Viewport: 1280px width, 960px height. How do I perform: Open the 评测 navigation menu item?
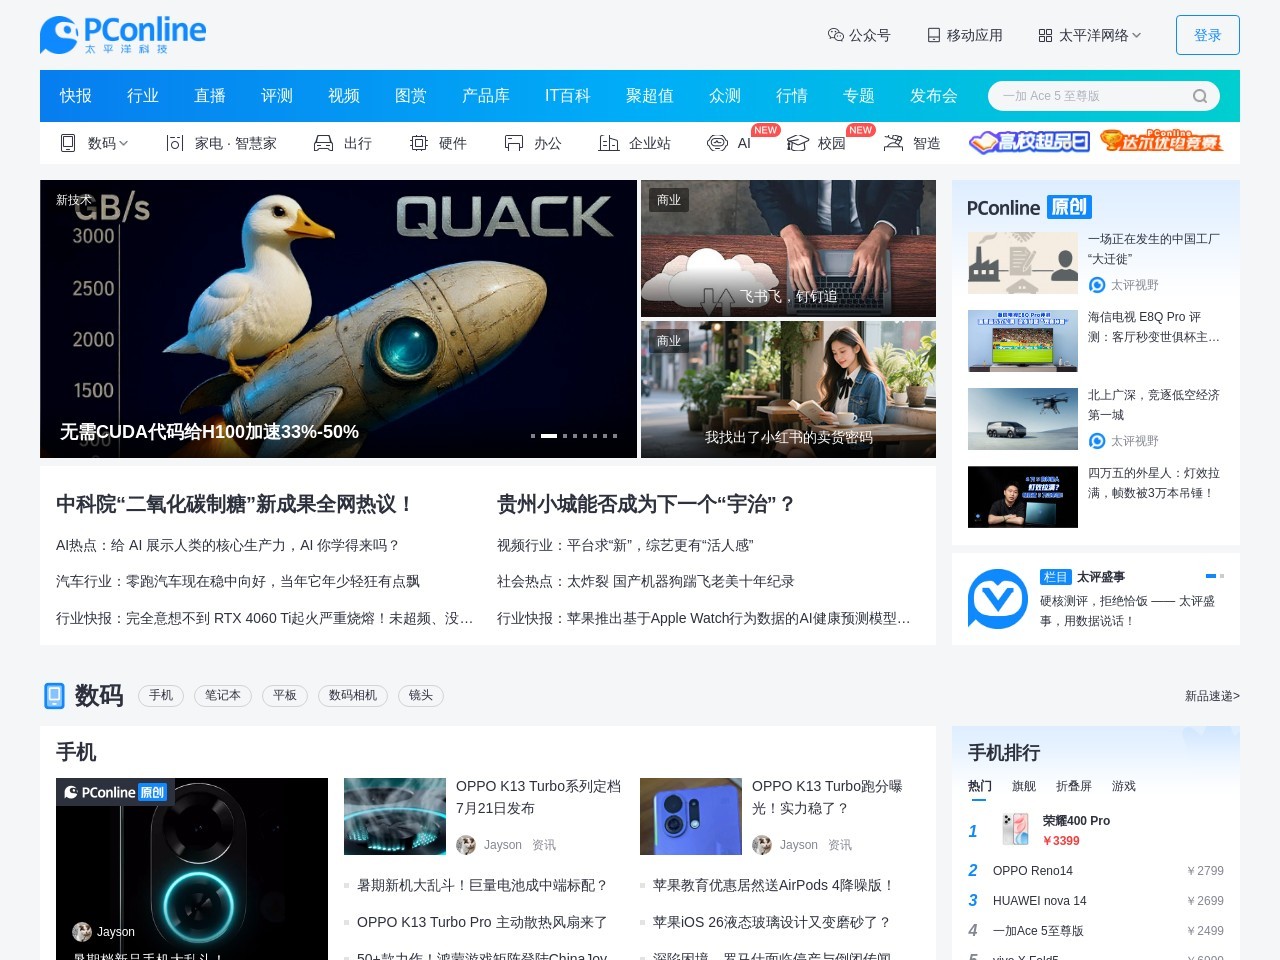coord(276,96)
